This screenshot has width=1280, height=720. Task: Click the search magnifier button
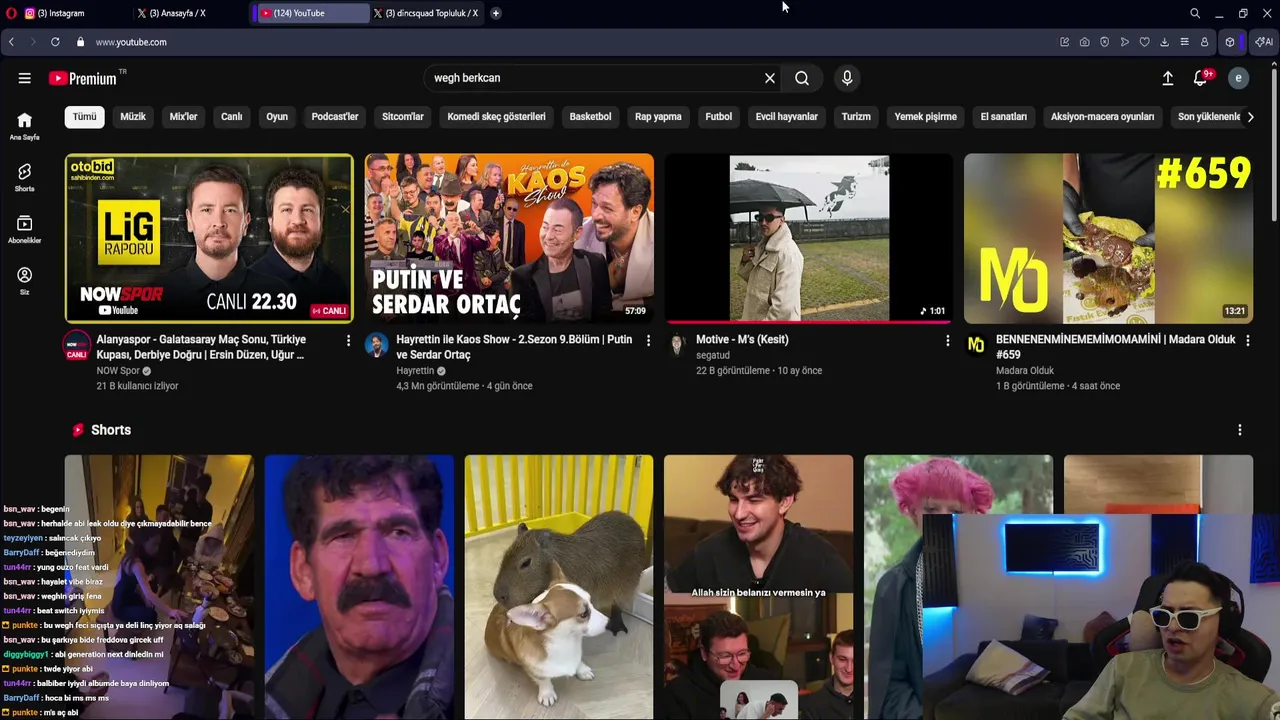[x=802, y=78]
